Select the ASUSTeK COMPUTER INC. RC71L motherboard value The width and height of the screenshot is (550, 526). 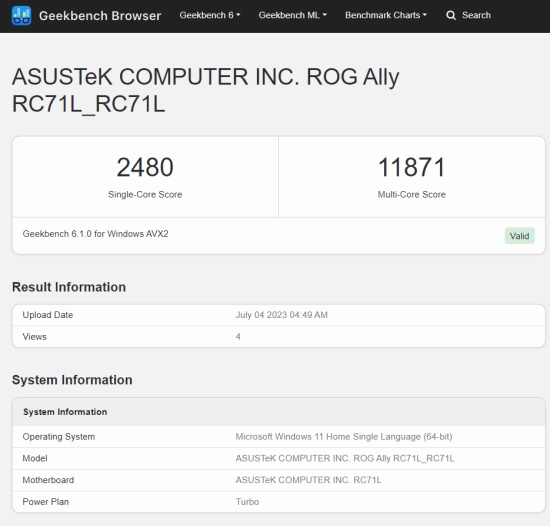(x=308, y=480)
